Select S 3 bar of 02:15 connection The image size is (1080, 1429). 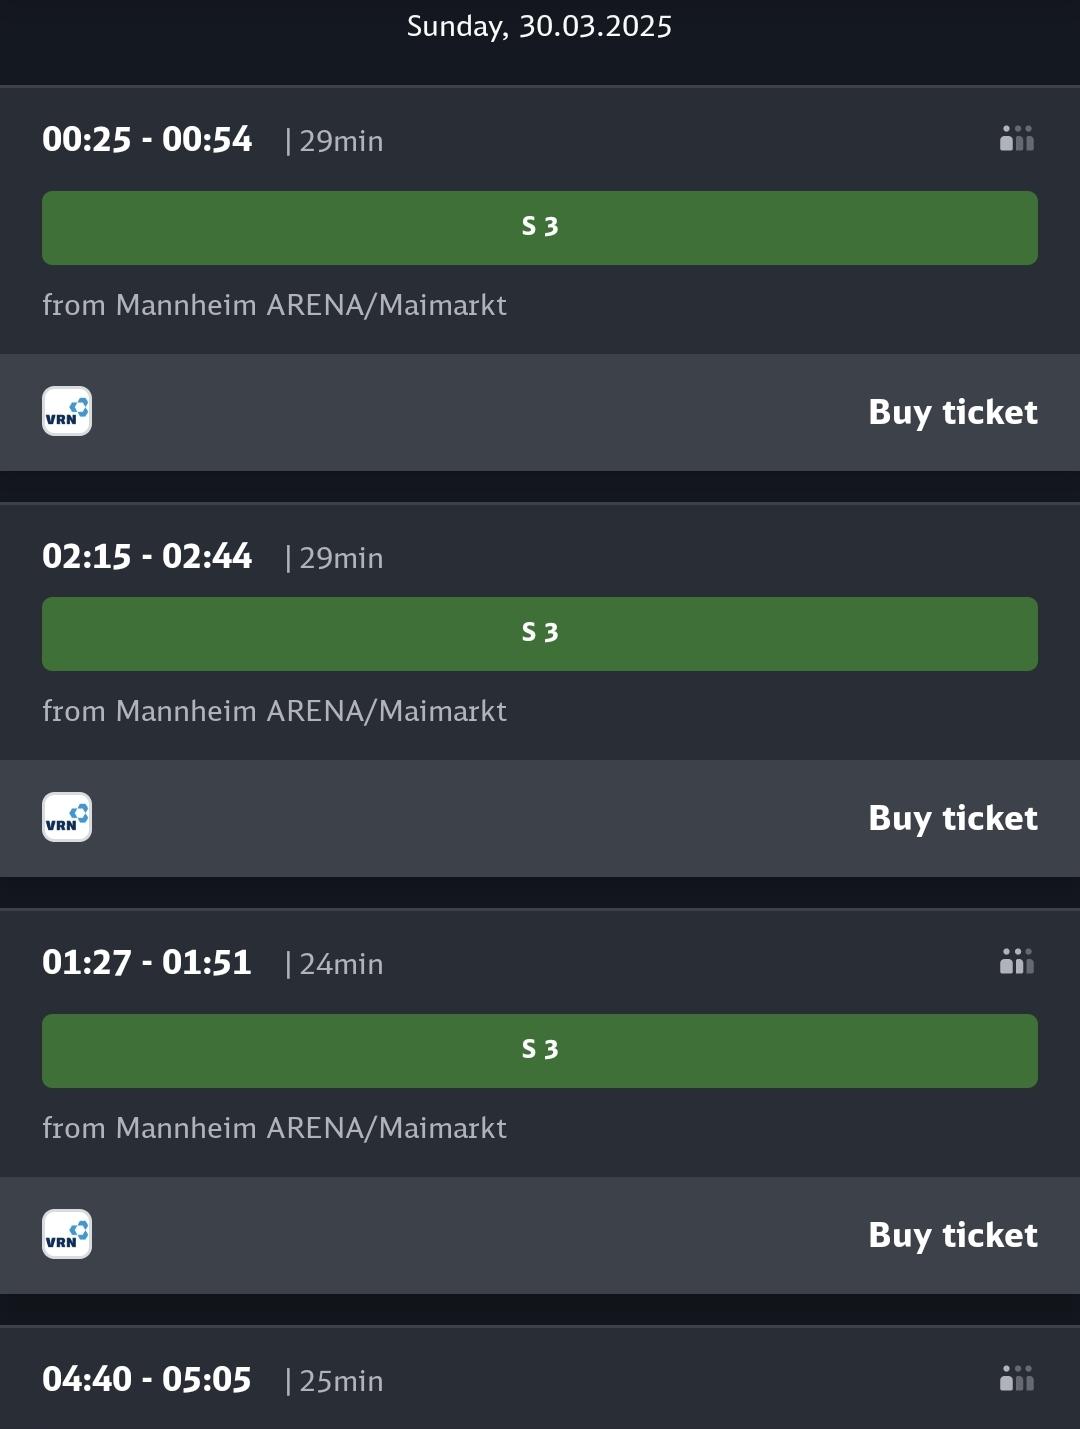click(540, 634)
